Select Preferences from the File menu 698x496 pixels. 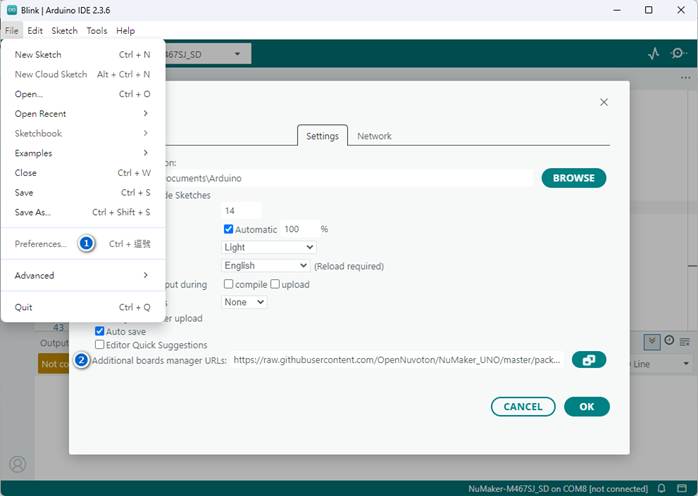click(x=41, y=244)
